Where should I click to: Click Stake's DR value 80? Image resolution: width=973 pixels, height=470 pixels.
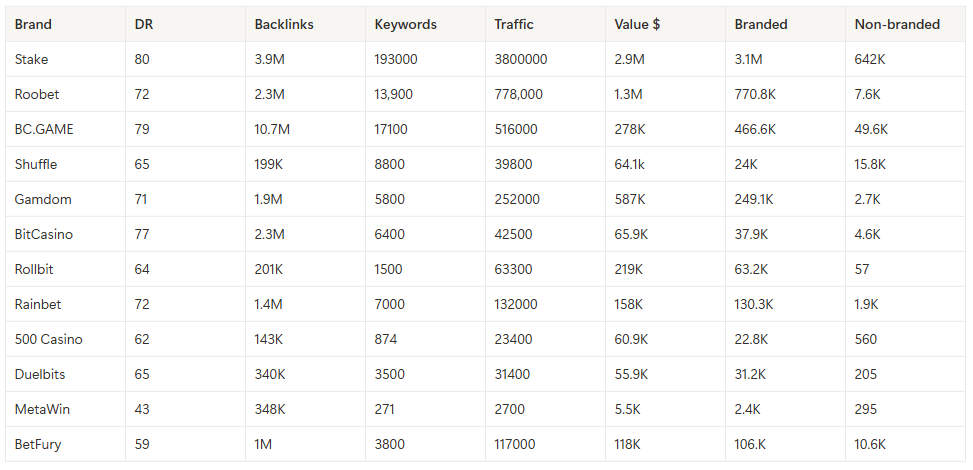(185, 59)
